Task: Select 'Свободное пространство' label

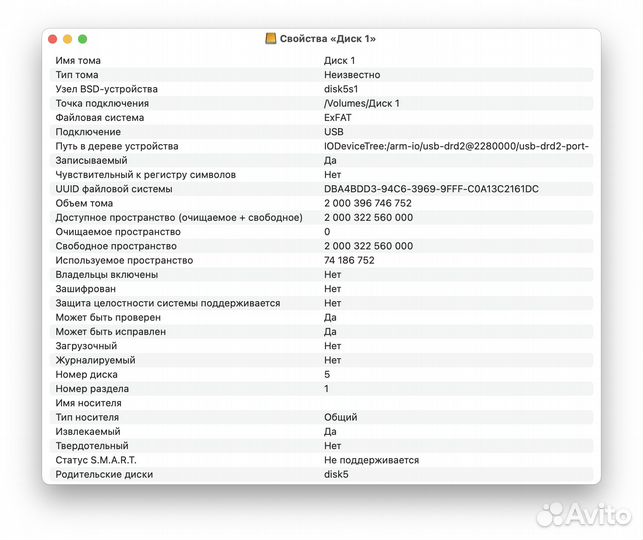Action: click(x=116, y=246)
